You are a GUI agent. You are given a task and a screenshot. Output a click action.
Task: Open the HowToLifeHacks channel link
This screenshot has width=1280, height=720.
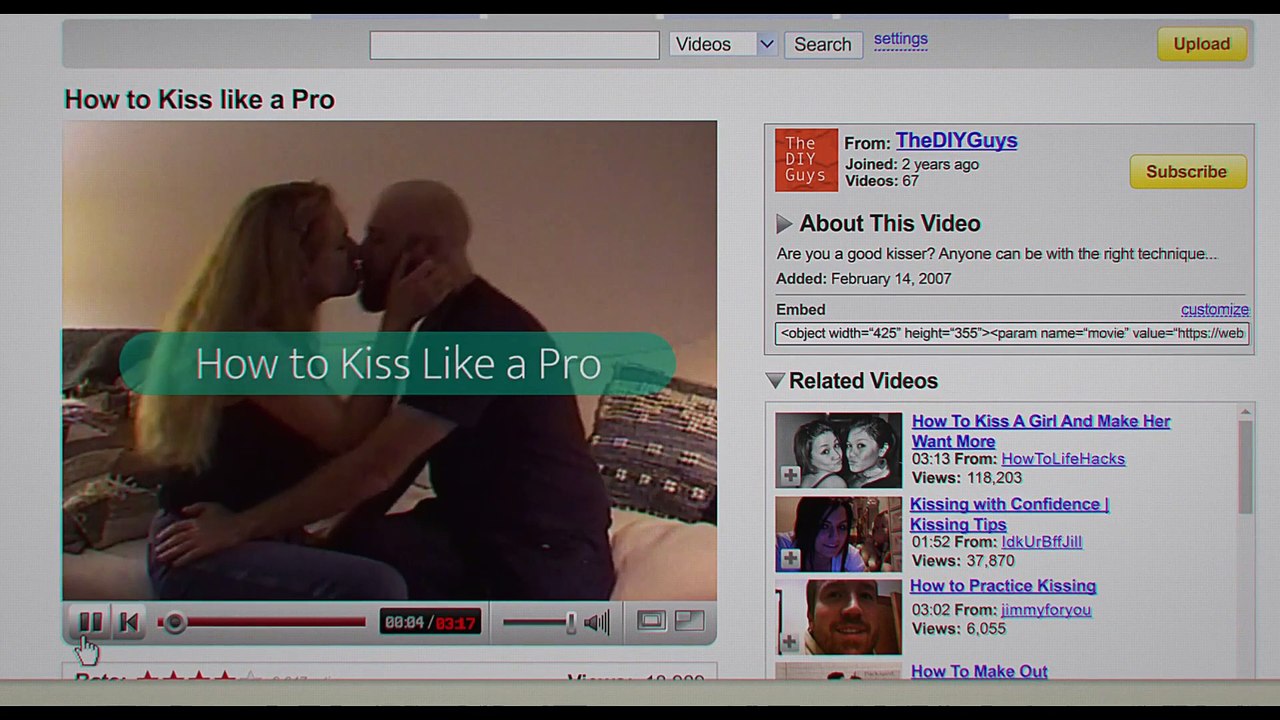(x=1063, y=459)
